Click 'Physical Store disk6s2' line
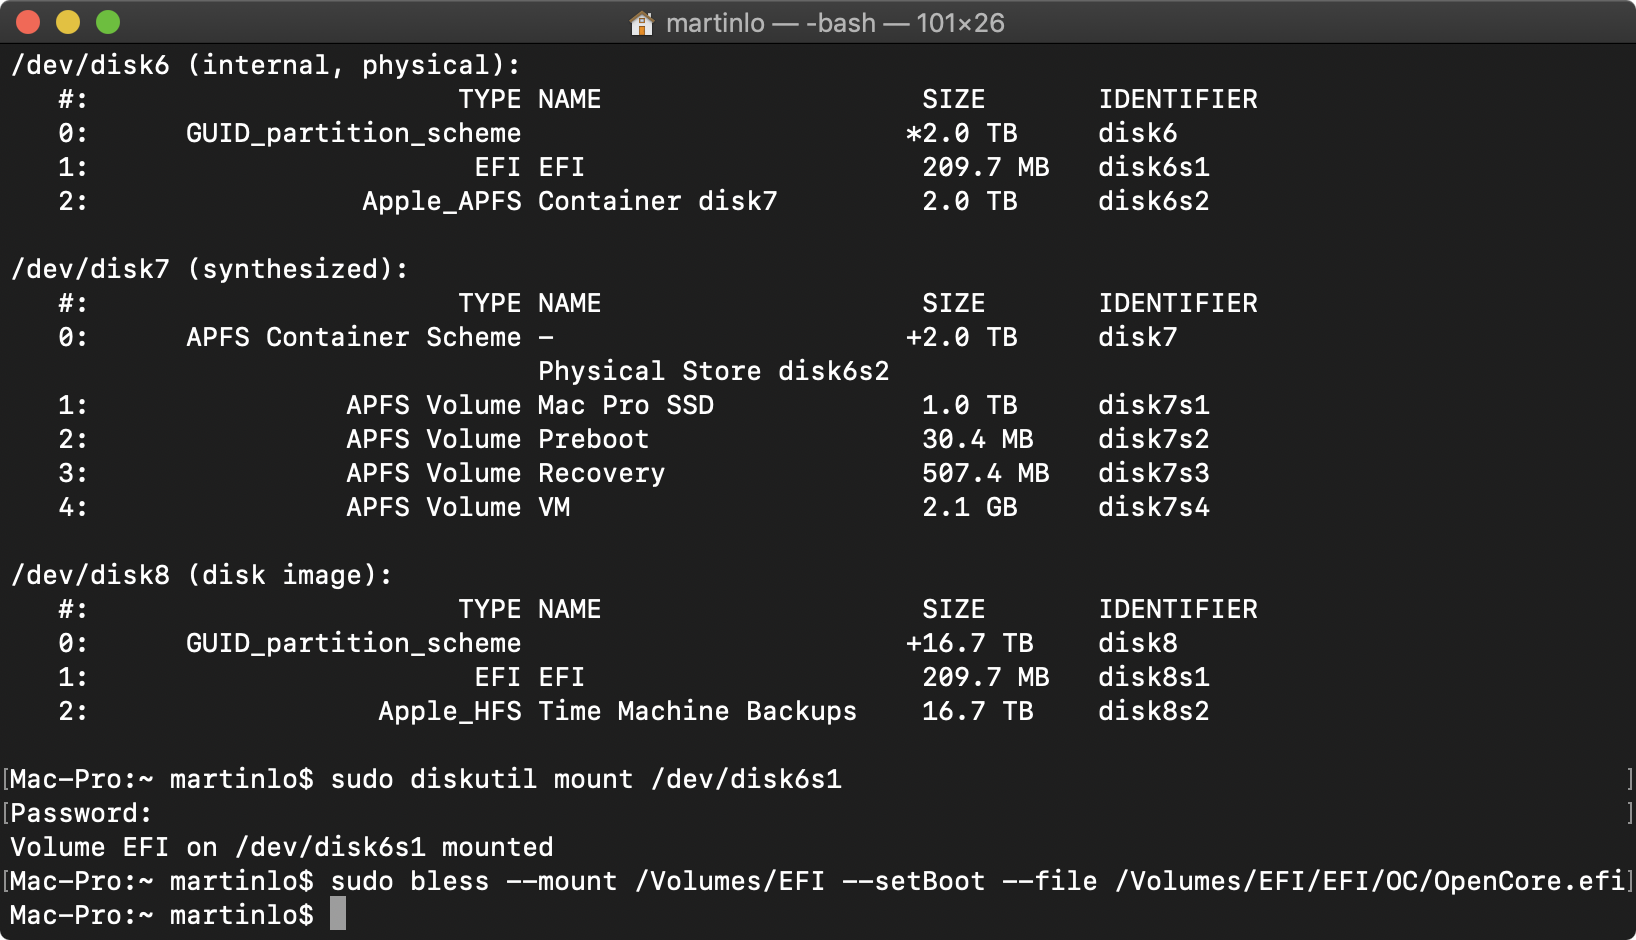Screen dimensions: 1636x940 [714, 371]
